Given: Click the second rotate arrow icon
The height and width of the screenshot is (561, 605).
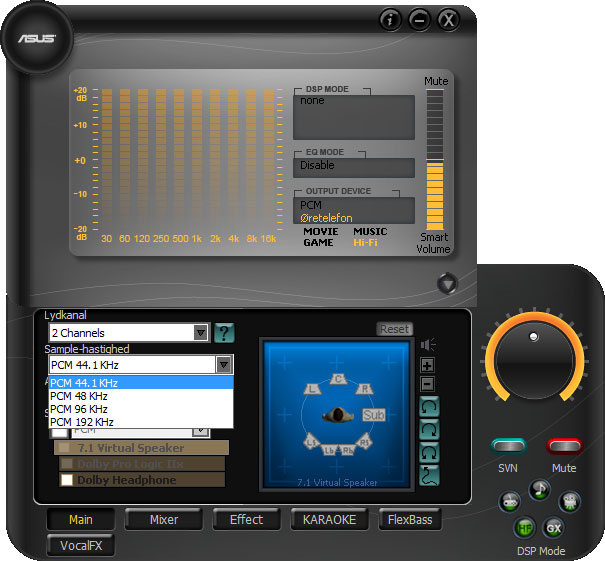Looking at the screenshot, I should pos(429,429).
